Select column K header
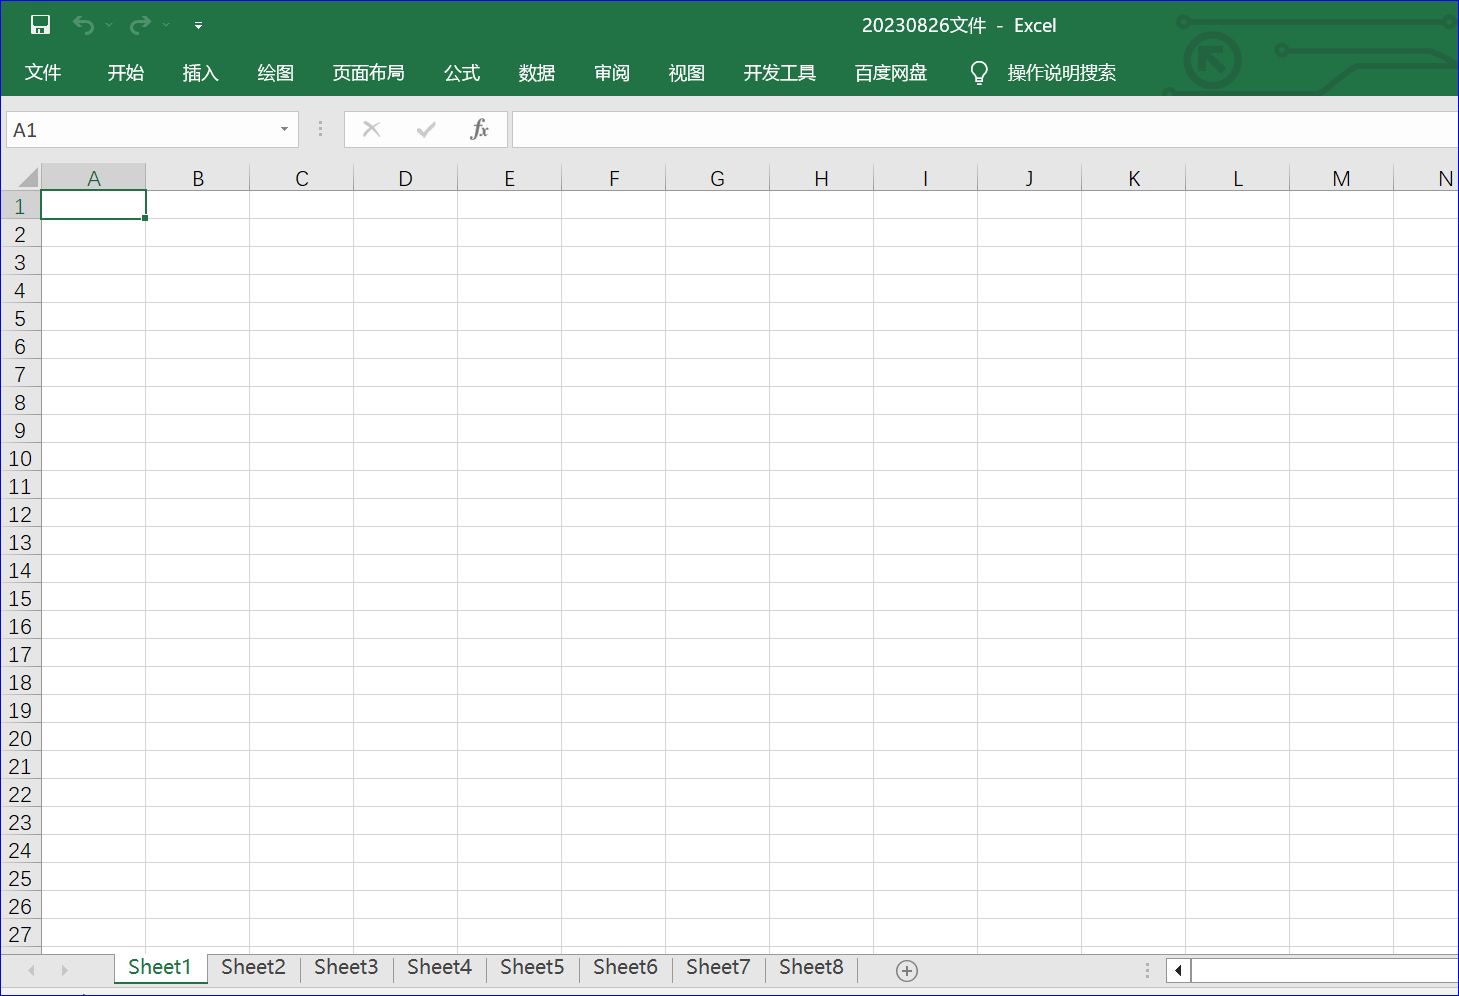The width and height of the screenshot is (1459, 996). coord(1134,178)
